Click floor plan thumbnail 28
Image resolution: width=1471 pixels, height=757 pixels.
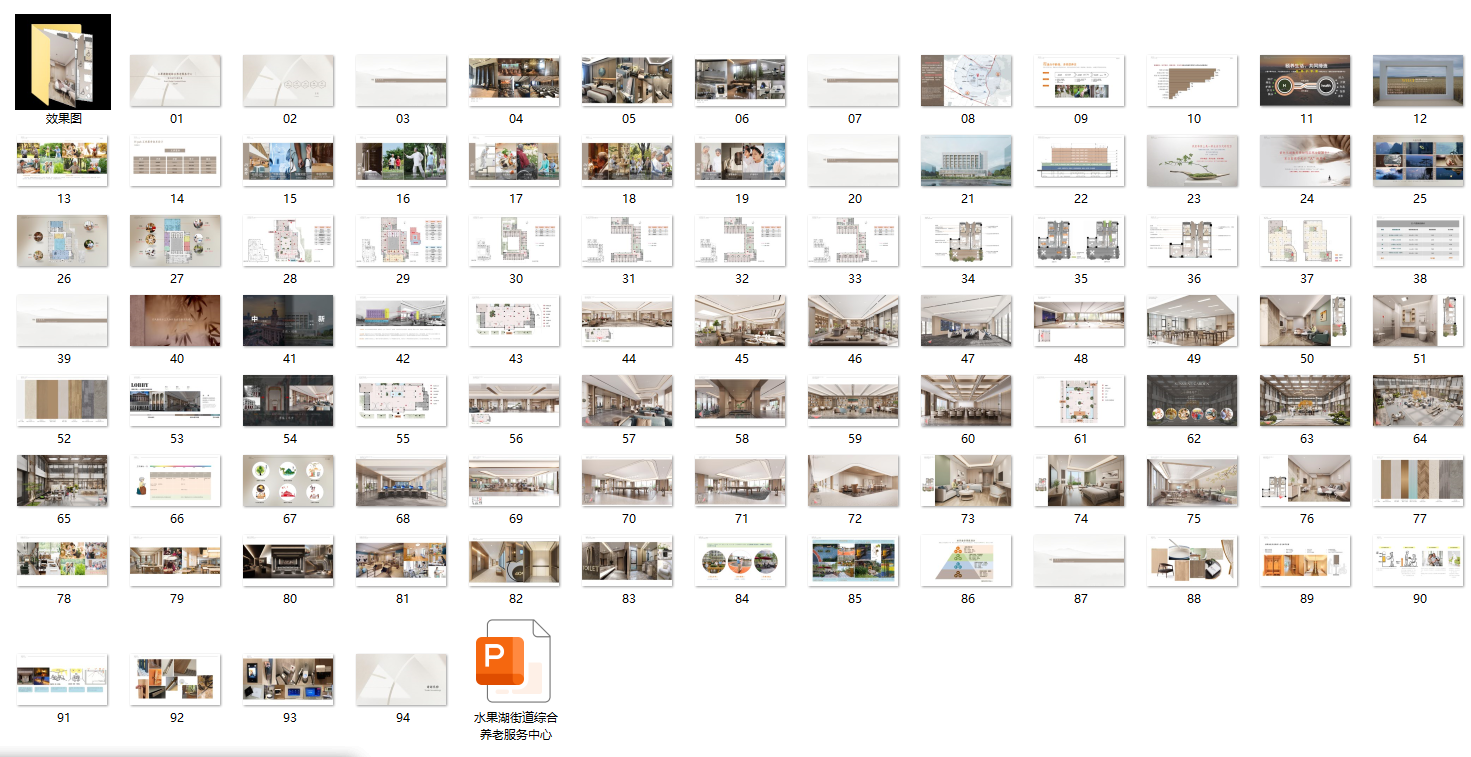click(x=289, y=241)
